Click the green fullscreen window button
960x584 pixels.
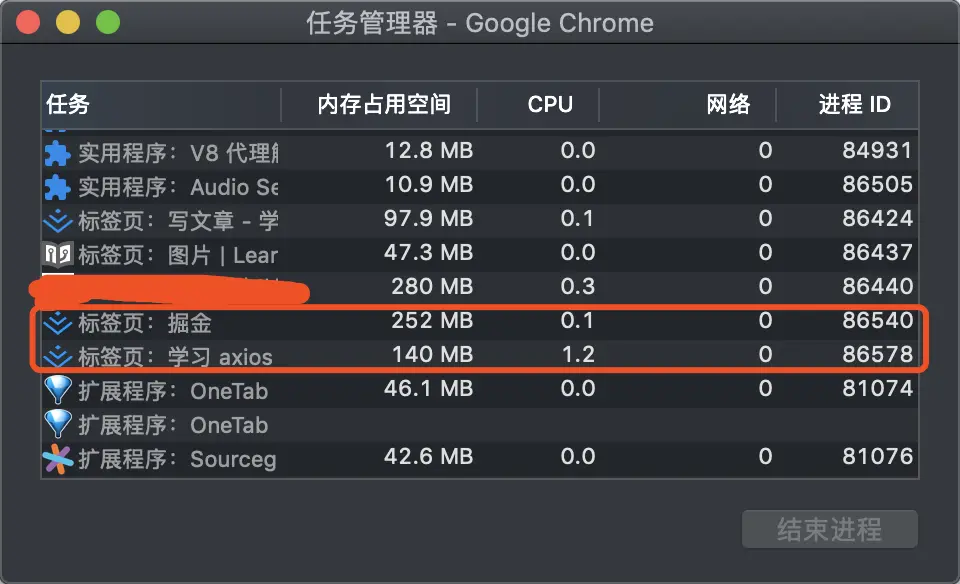click(x=107, y=23)
